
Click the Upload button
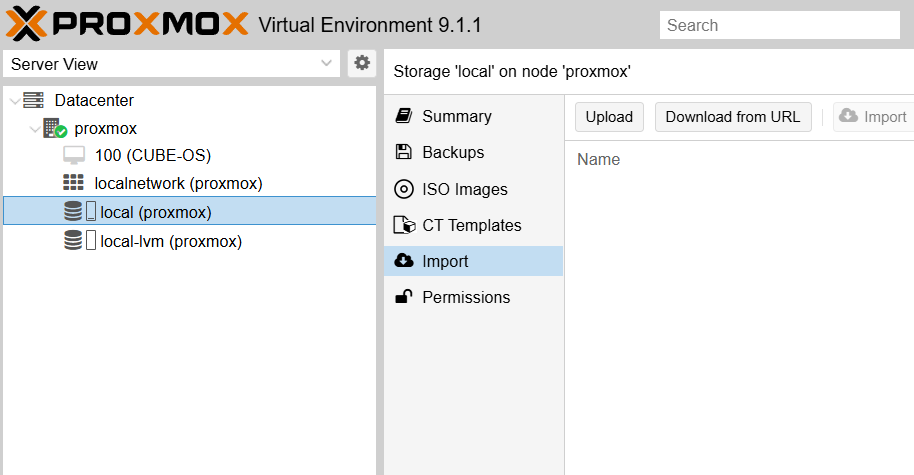click(609, 117)
